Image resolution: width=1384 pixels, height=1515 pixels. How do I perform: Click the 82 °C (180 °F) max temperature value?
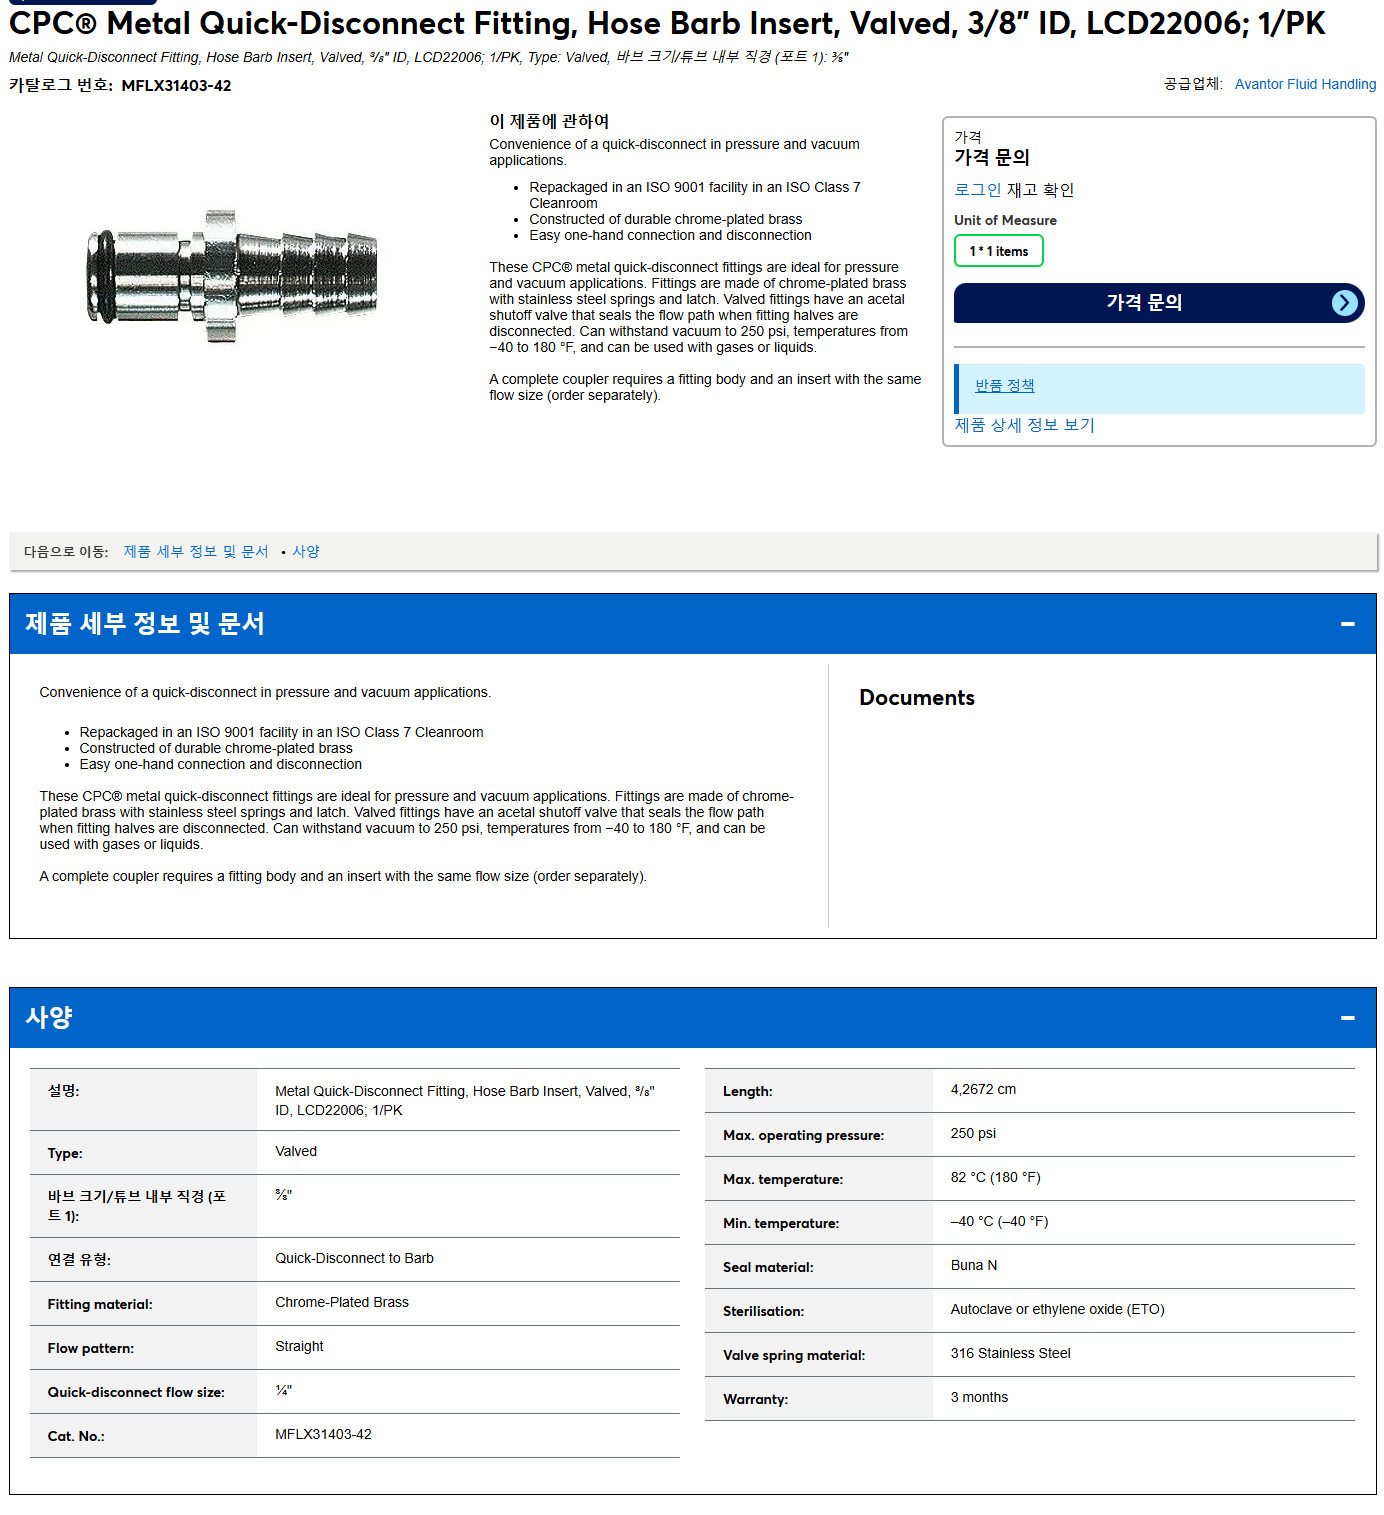tap(995, 1178)
